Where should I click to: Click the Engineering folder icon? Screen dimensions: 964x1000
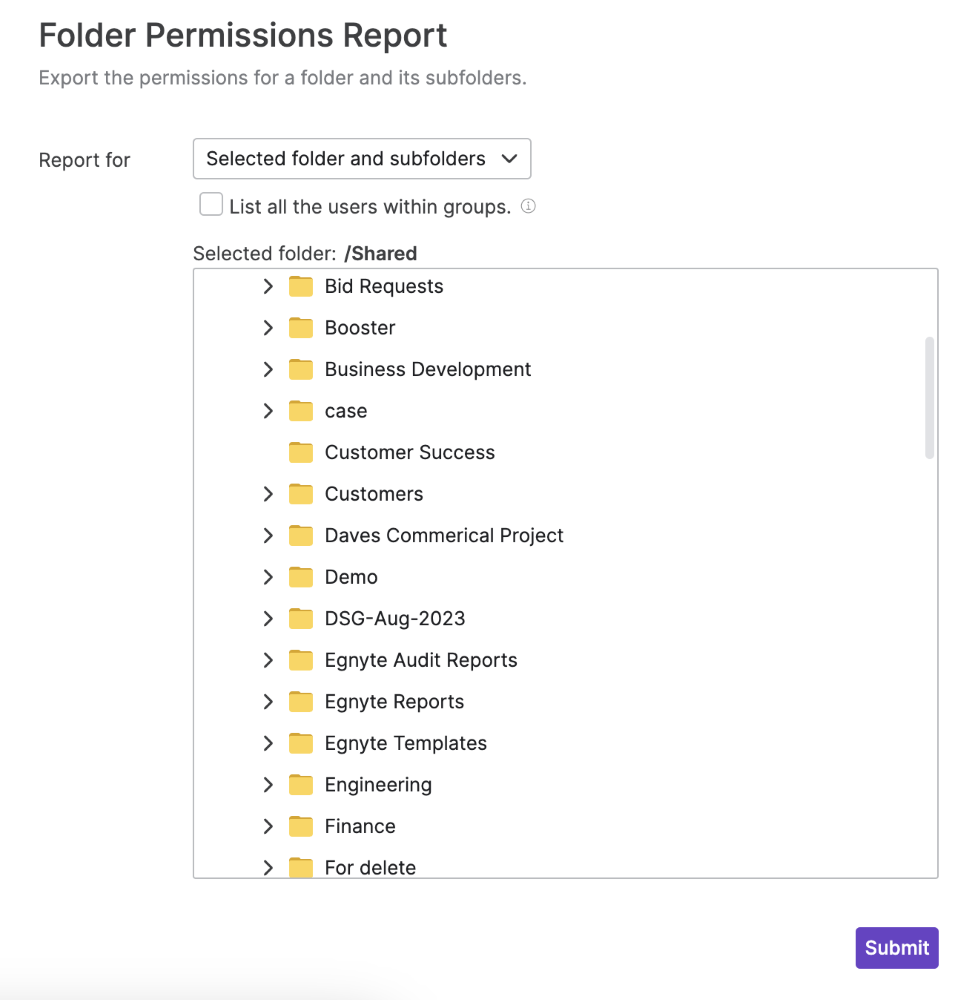pos(301,785)
